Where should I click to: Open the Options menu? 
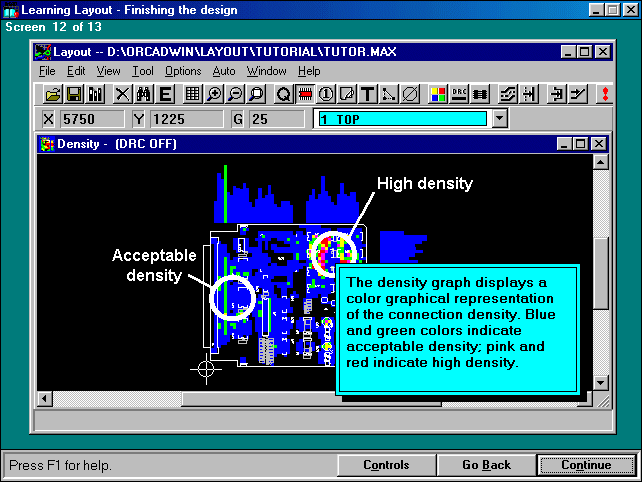tap(183, 71)
